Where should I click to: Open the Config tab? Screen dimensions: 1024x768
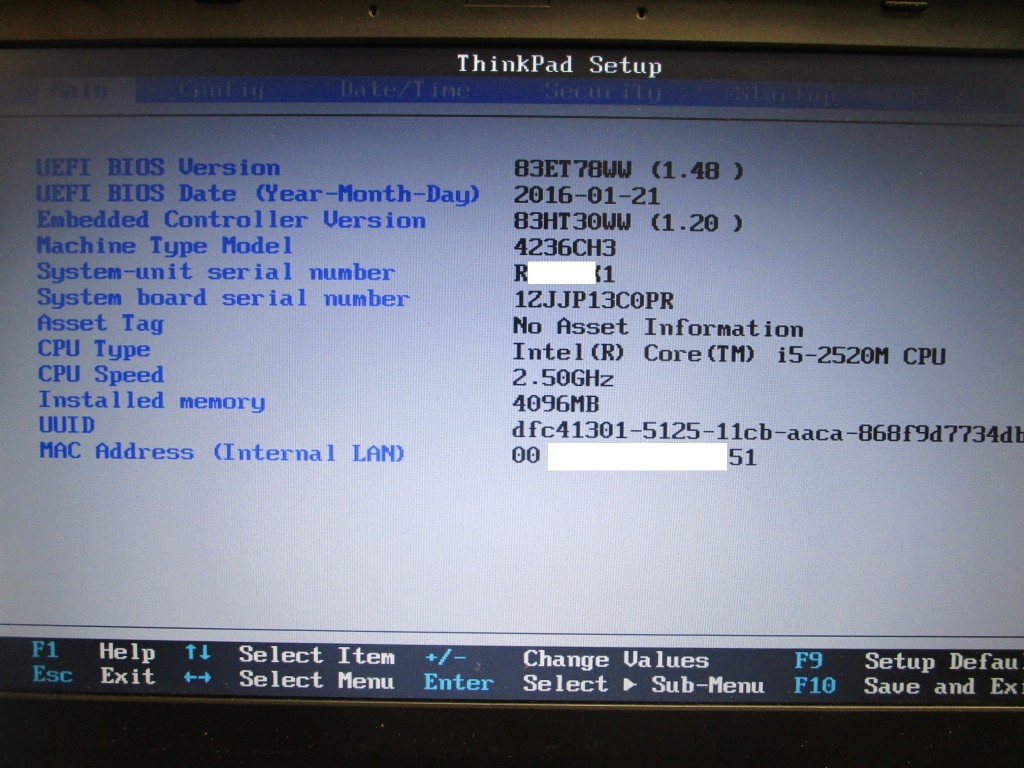221,90
